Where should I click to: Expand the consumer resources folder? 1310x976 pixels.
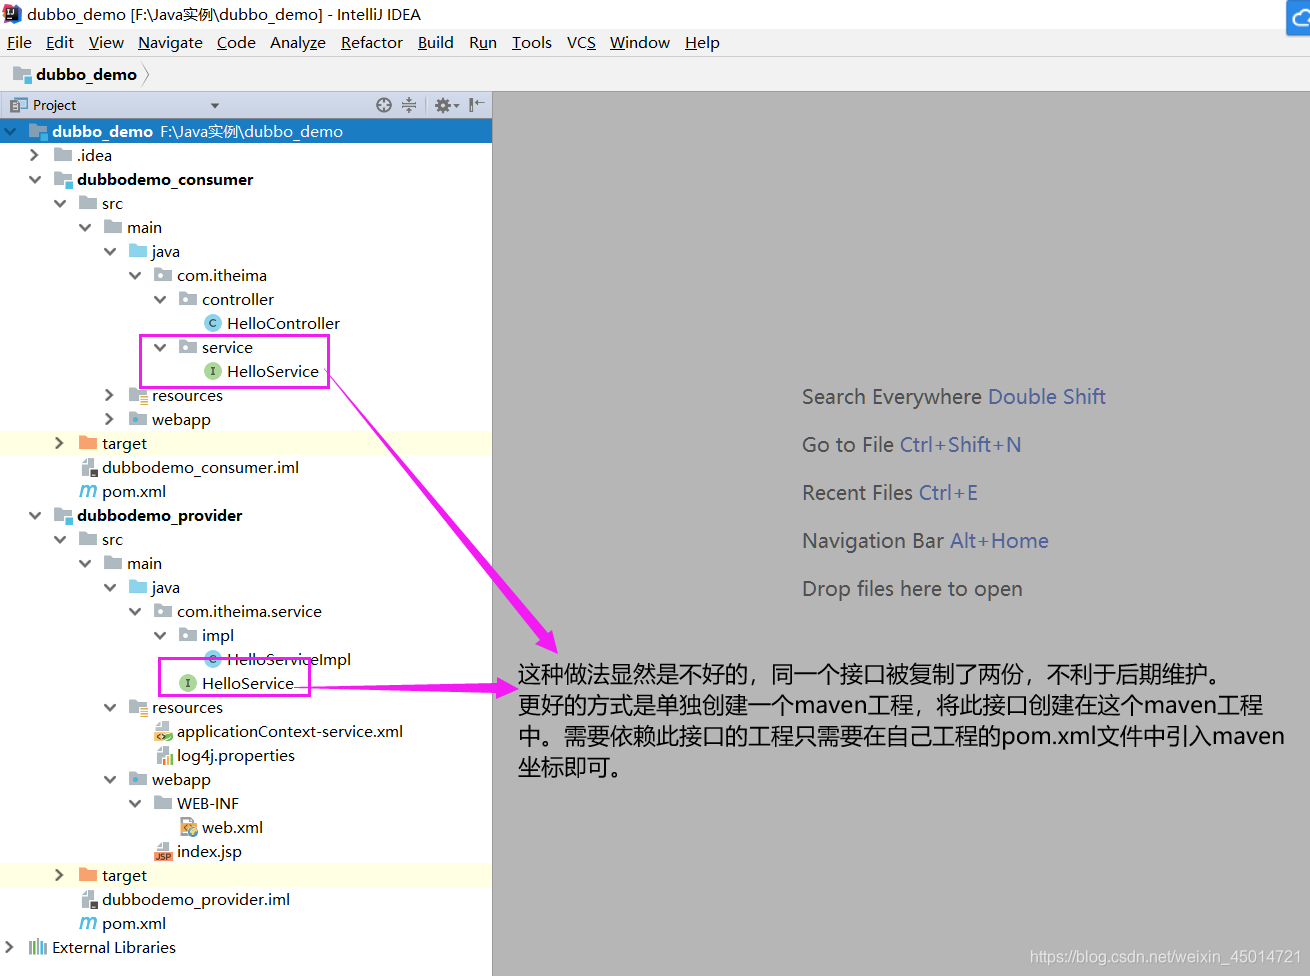pos(109,395)
